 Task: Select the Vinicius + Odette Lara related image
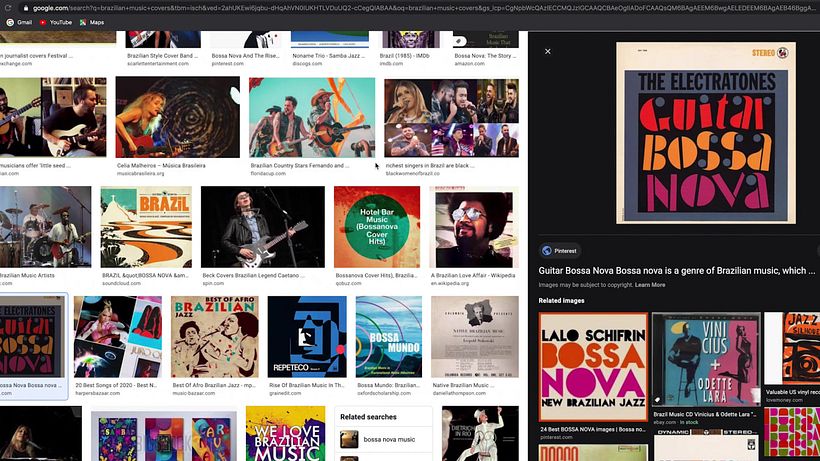(x=706, y=359)
